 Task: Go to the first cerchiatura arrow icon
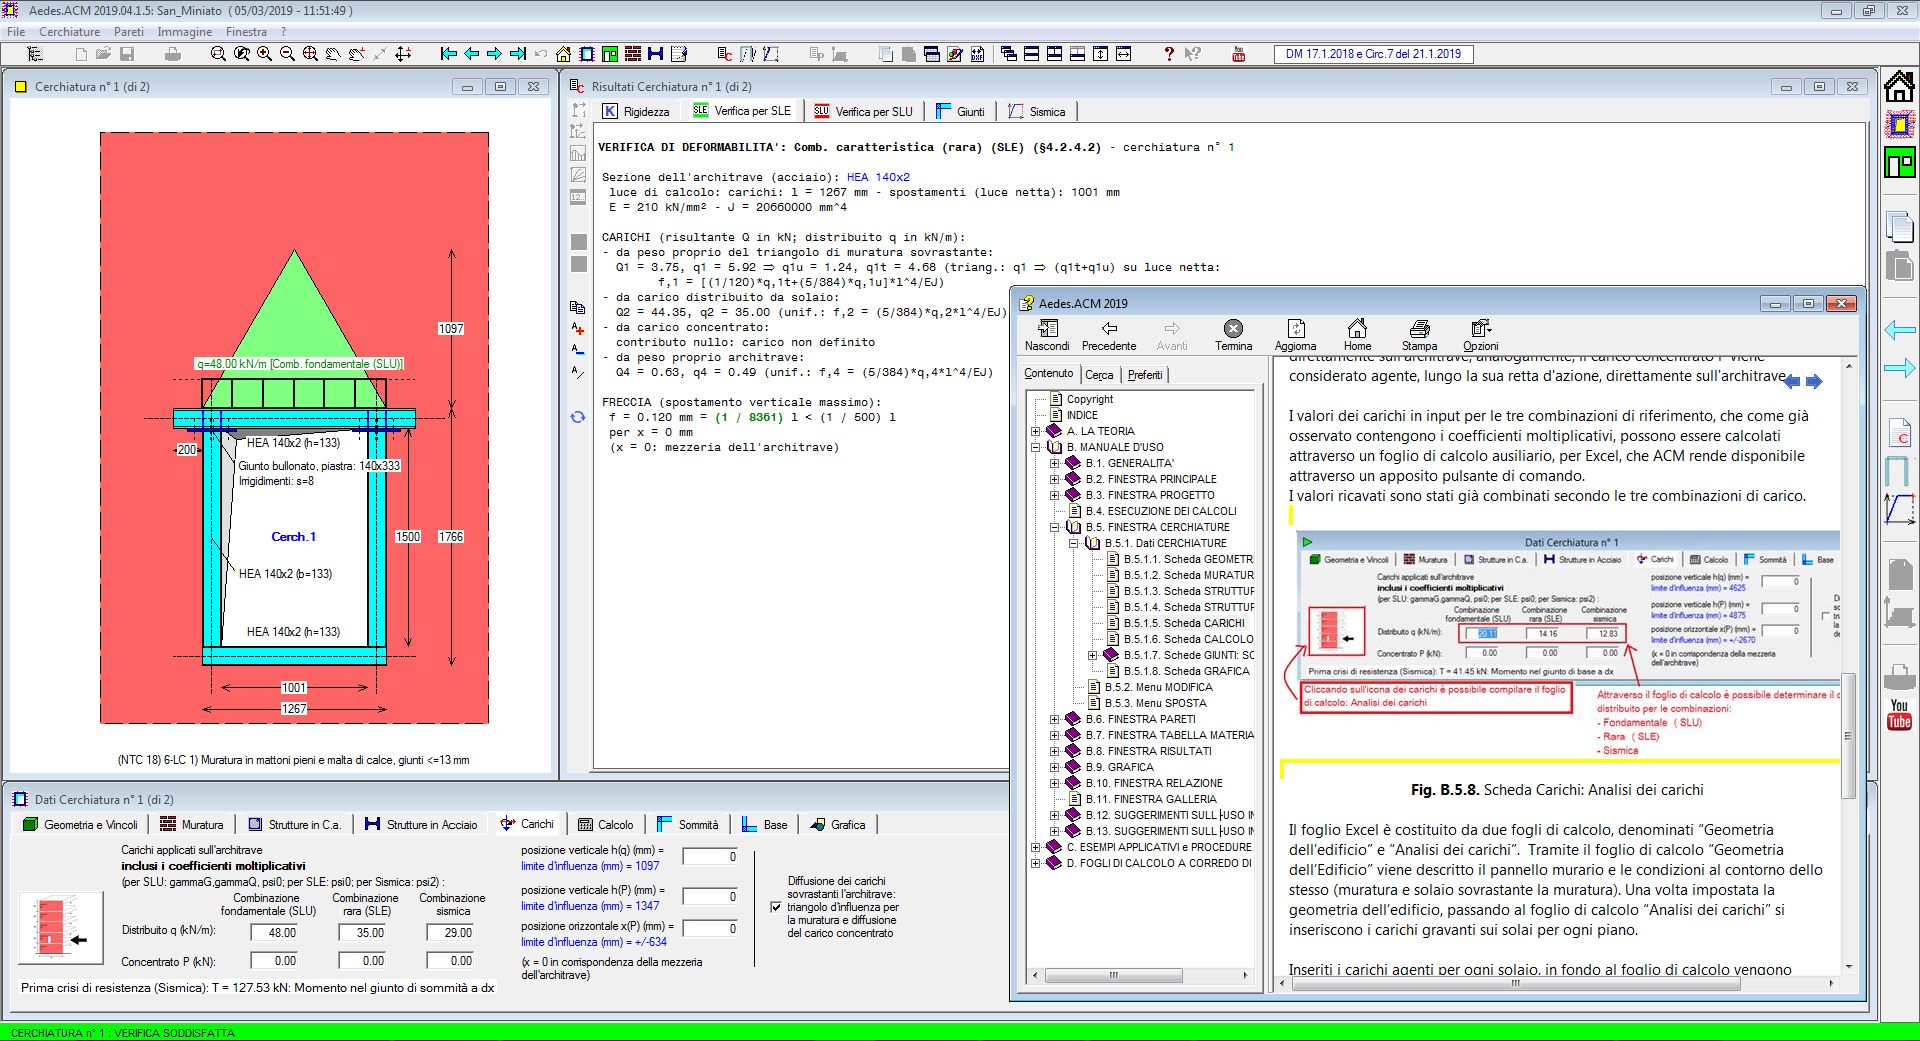[449, 54]
